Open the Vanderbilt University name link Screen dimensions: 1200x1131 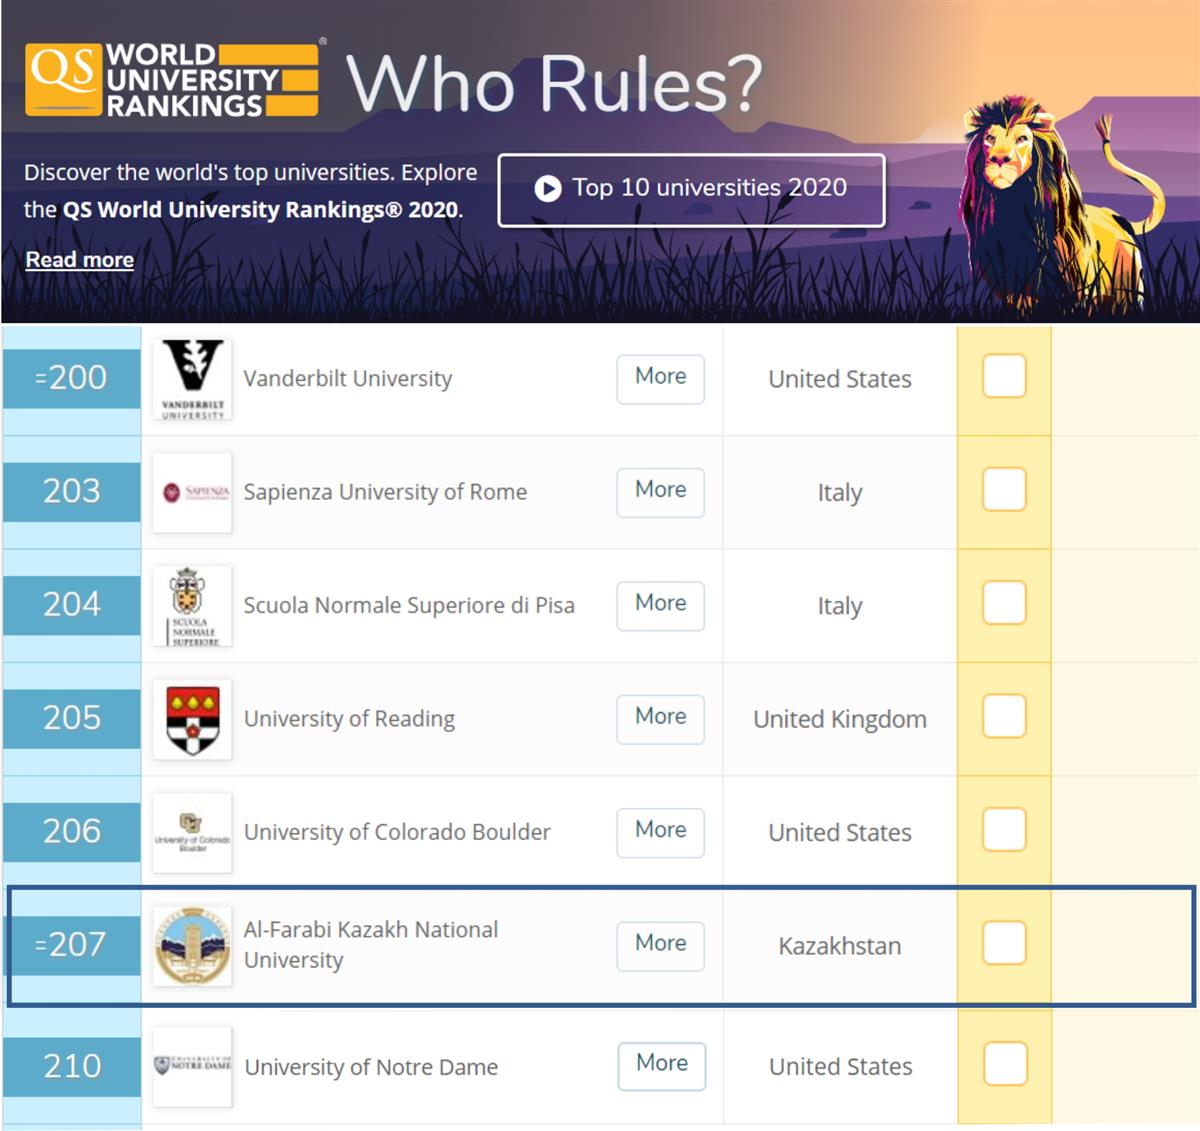pos(347,379)
